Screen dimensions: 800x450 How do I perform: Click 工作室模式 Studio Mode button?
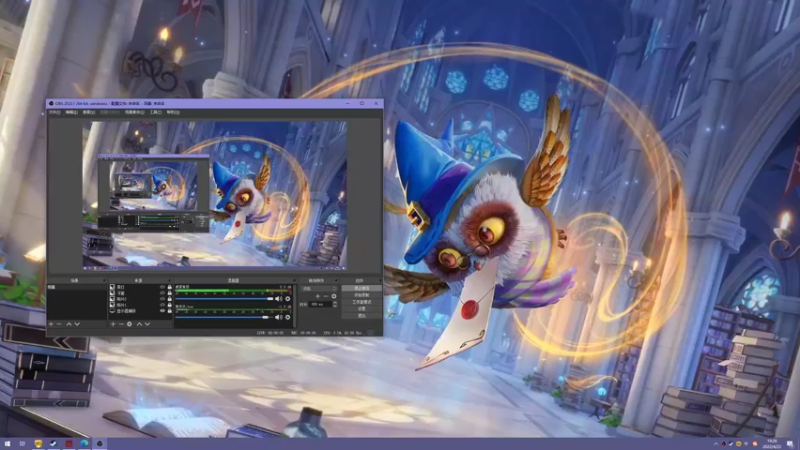tap(362, 302)
